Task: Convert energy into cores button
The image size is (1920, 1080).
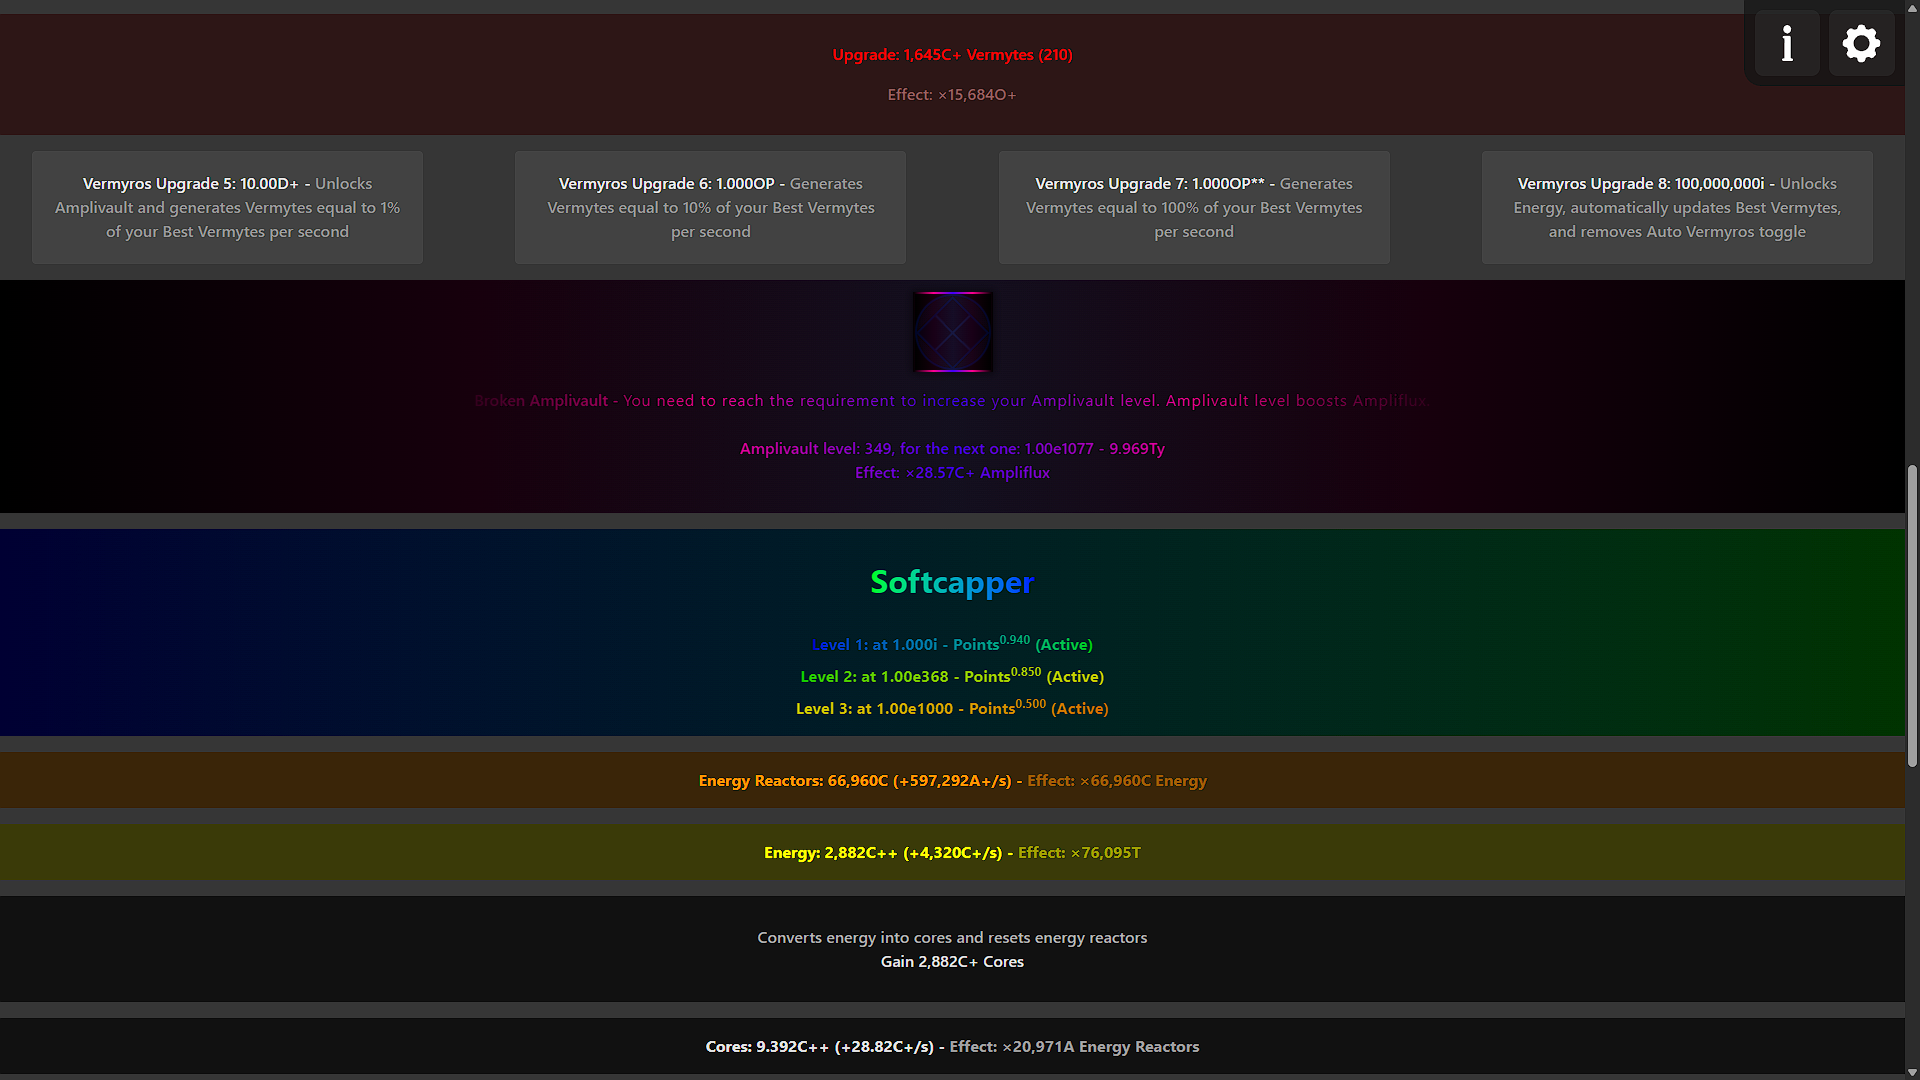Action: click(952, 938)
